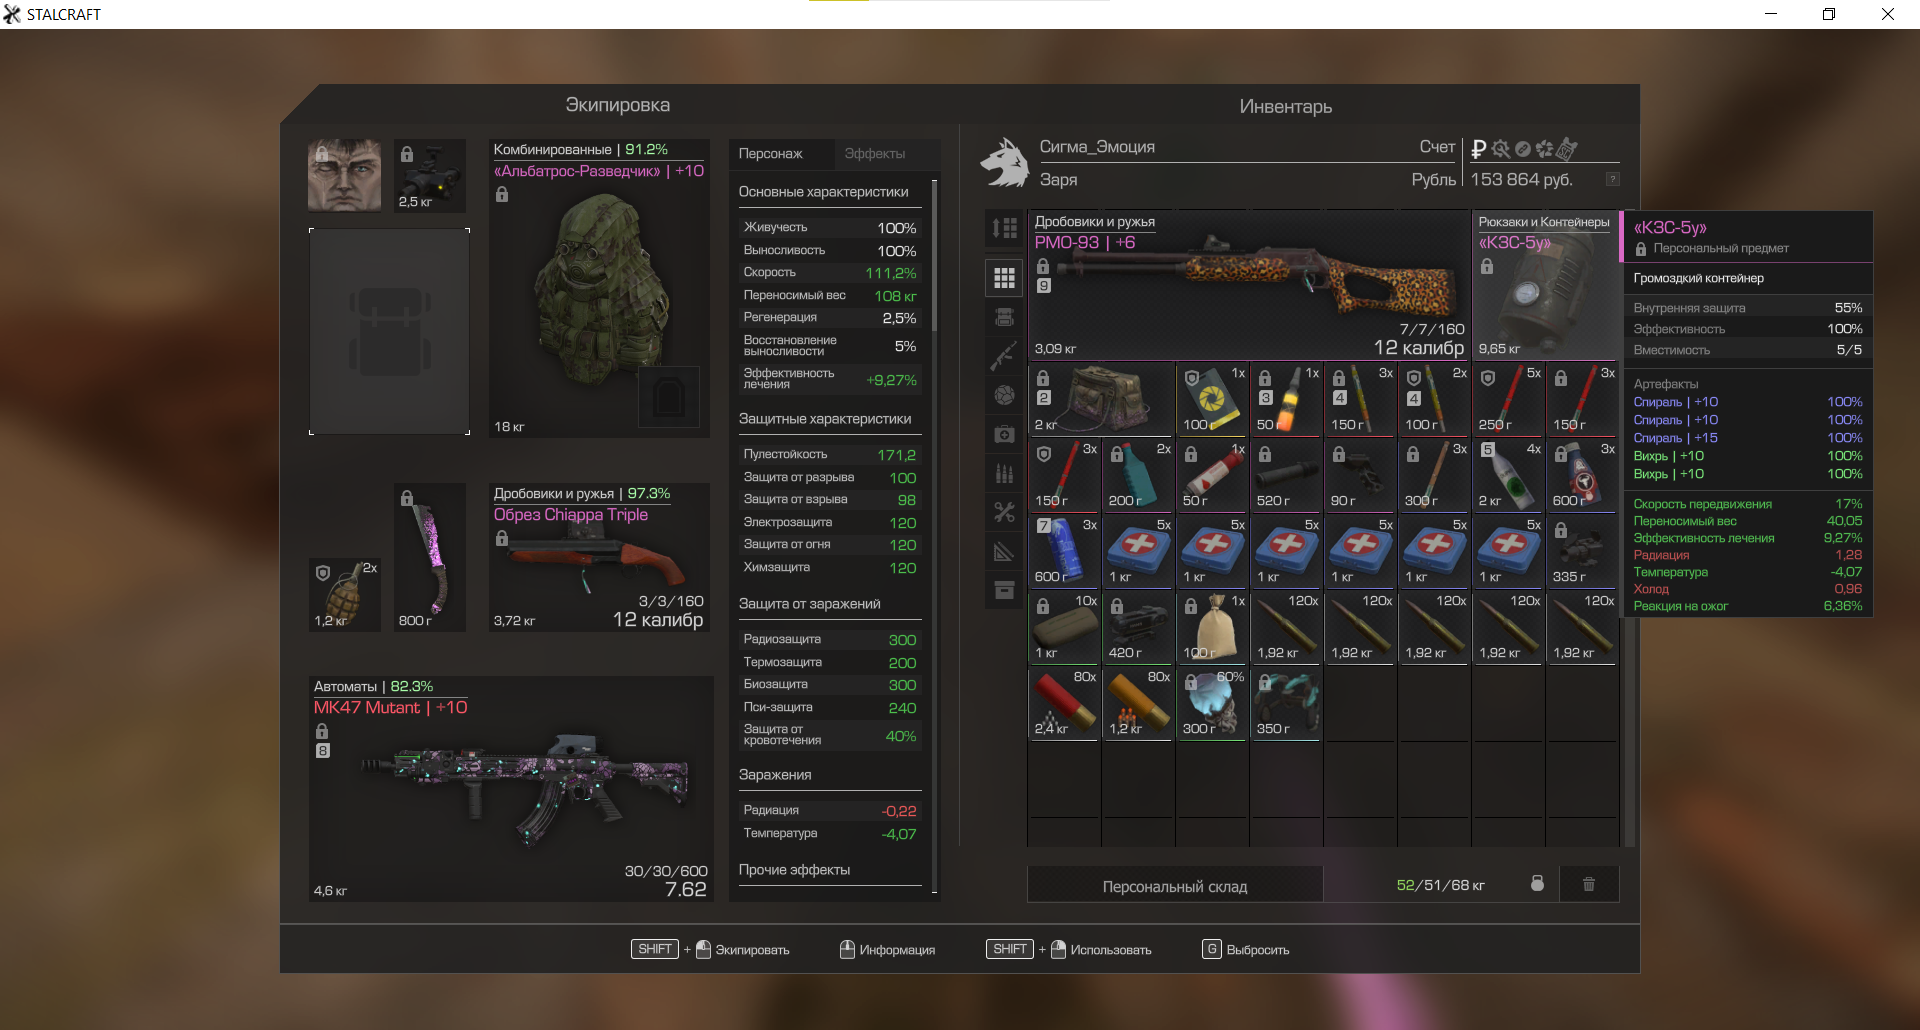Click the character stats panel scrollbar
This screenshot has height=1030, width=1920.
[x=934, y=255]
